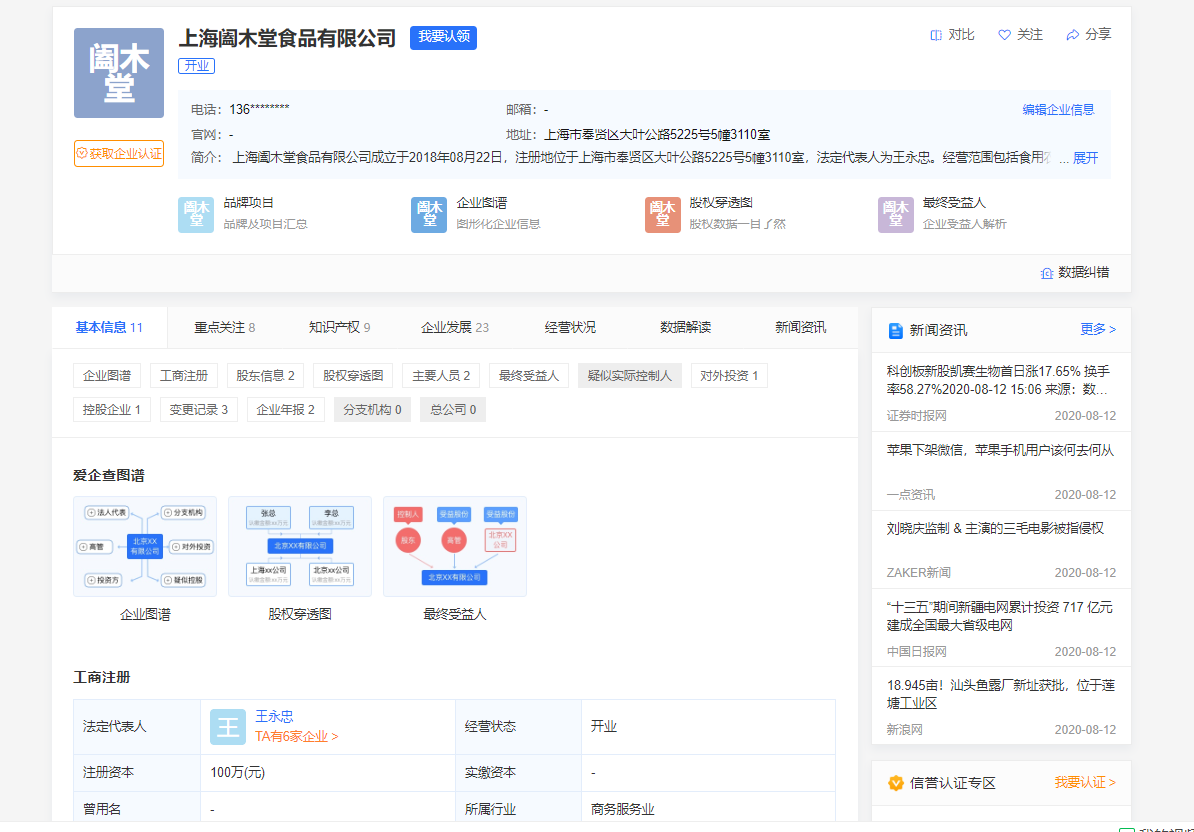1194x832 pixels.
Task: Click the 商务服务业 industry cell
Action: tap(708, 808)
